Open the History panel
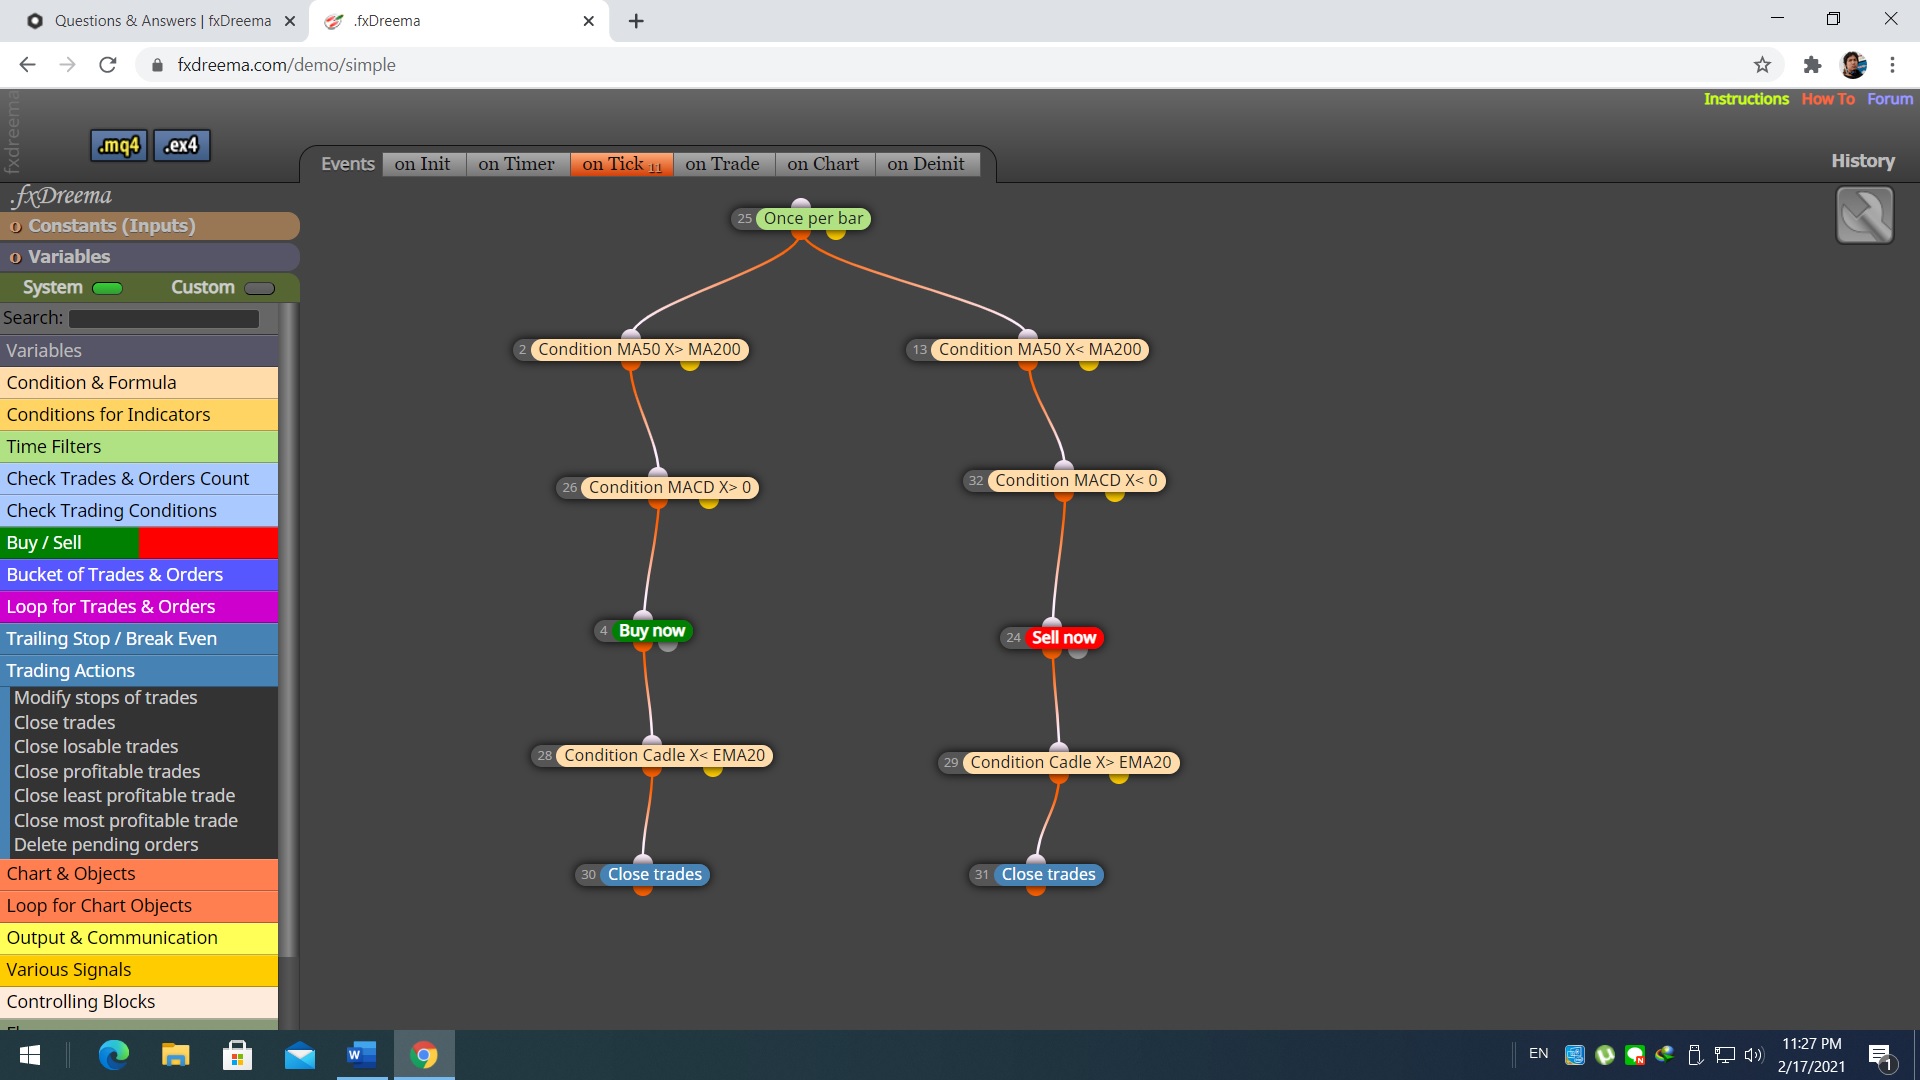This screenshot has height=1080, width=1920. tap(1863, 161)
